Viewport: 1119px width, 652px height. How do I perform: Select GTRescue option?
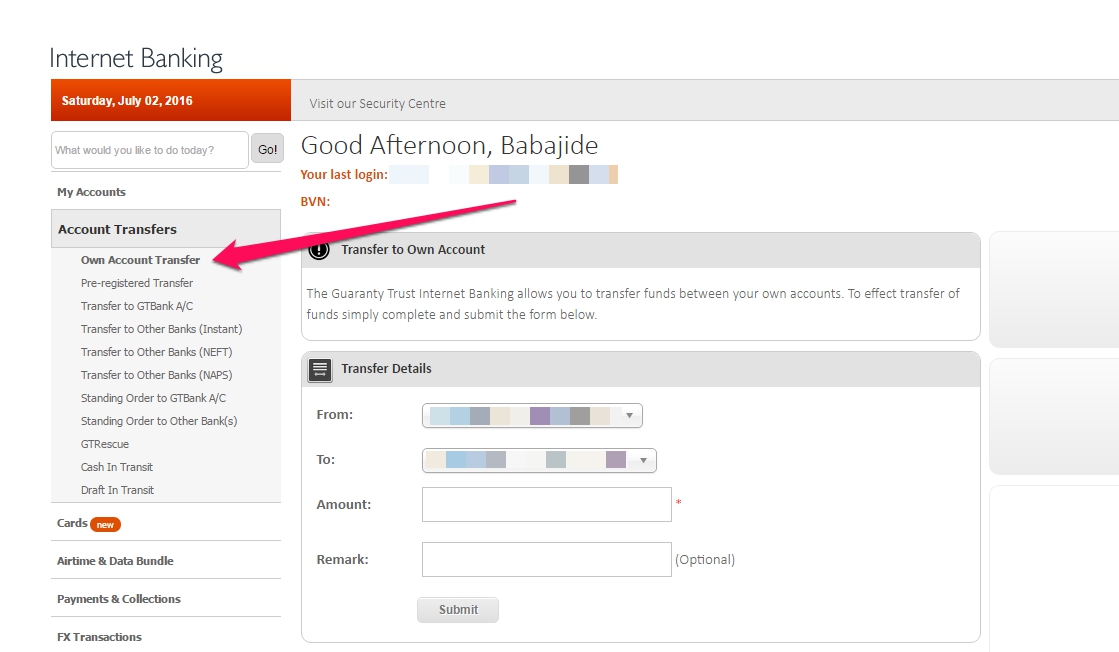click(x=105, y=444)
